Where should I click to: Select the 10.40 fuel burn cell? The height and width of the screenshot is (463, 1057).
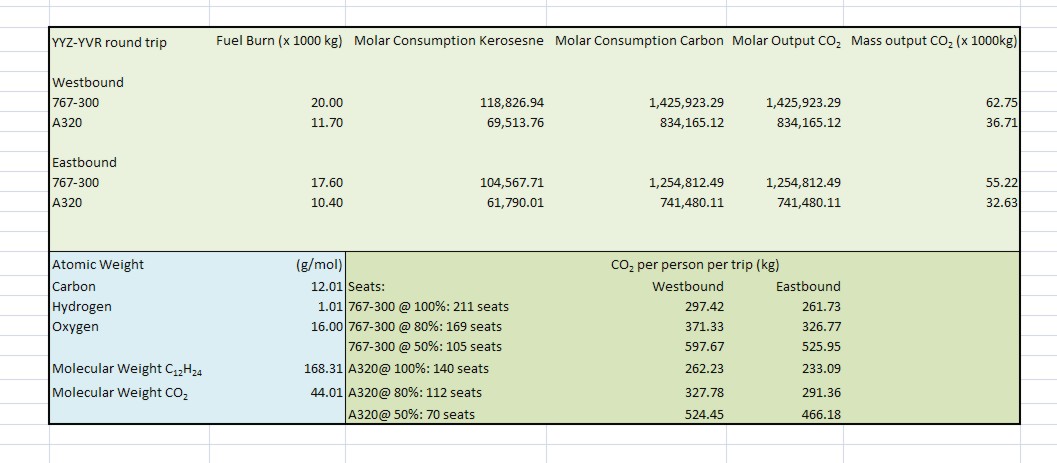click(x=326, y=202)
